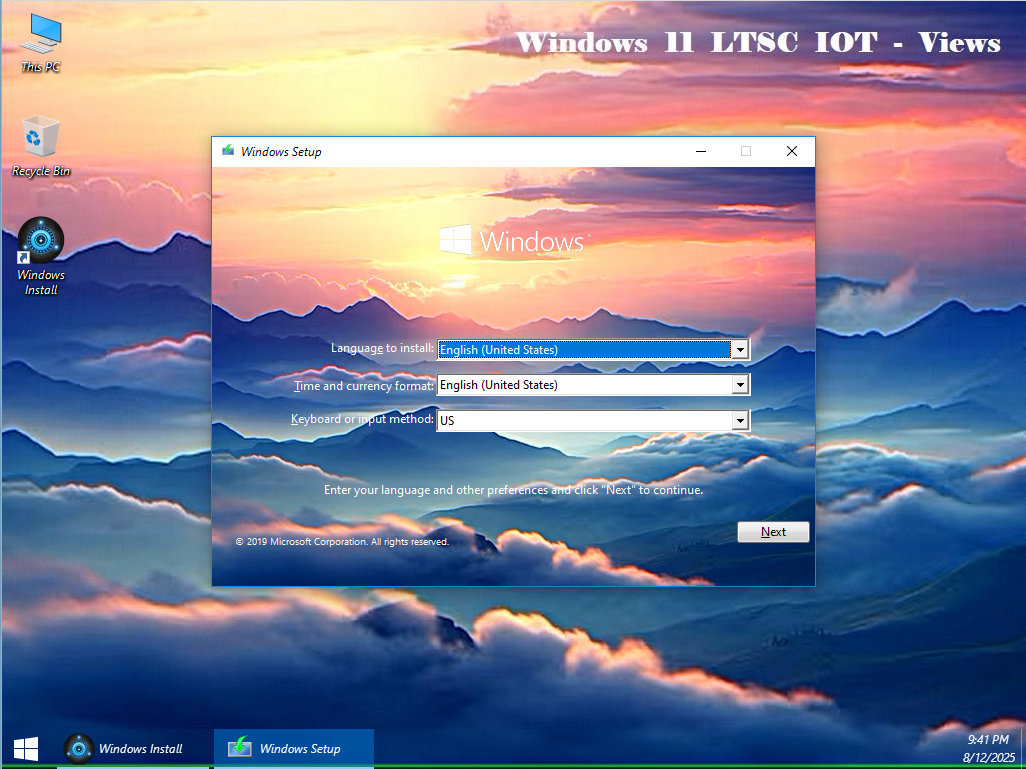1026x769 pixels.
Task: Click the Windows Setup title bar icon
Action: [228, 151]
